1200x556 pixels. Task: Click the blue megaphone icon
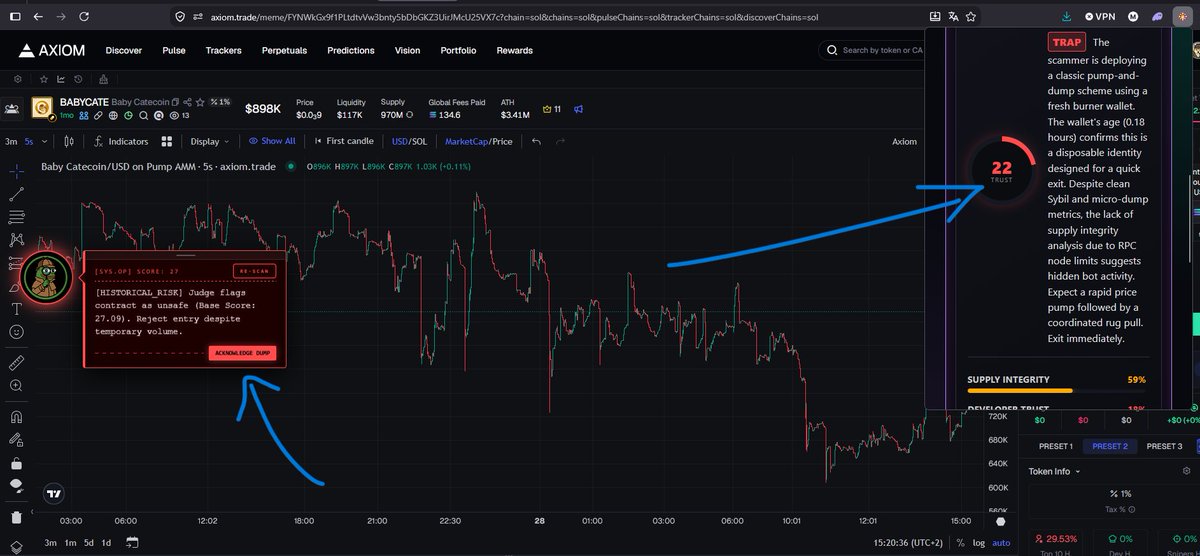[578, 109]
